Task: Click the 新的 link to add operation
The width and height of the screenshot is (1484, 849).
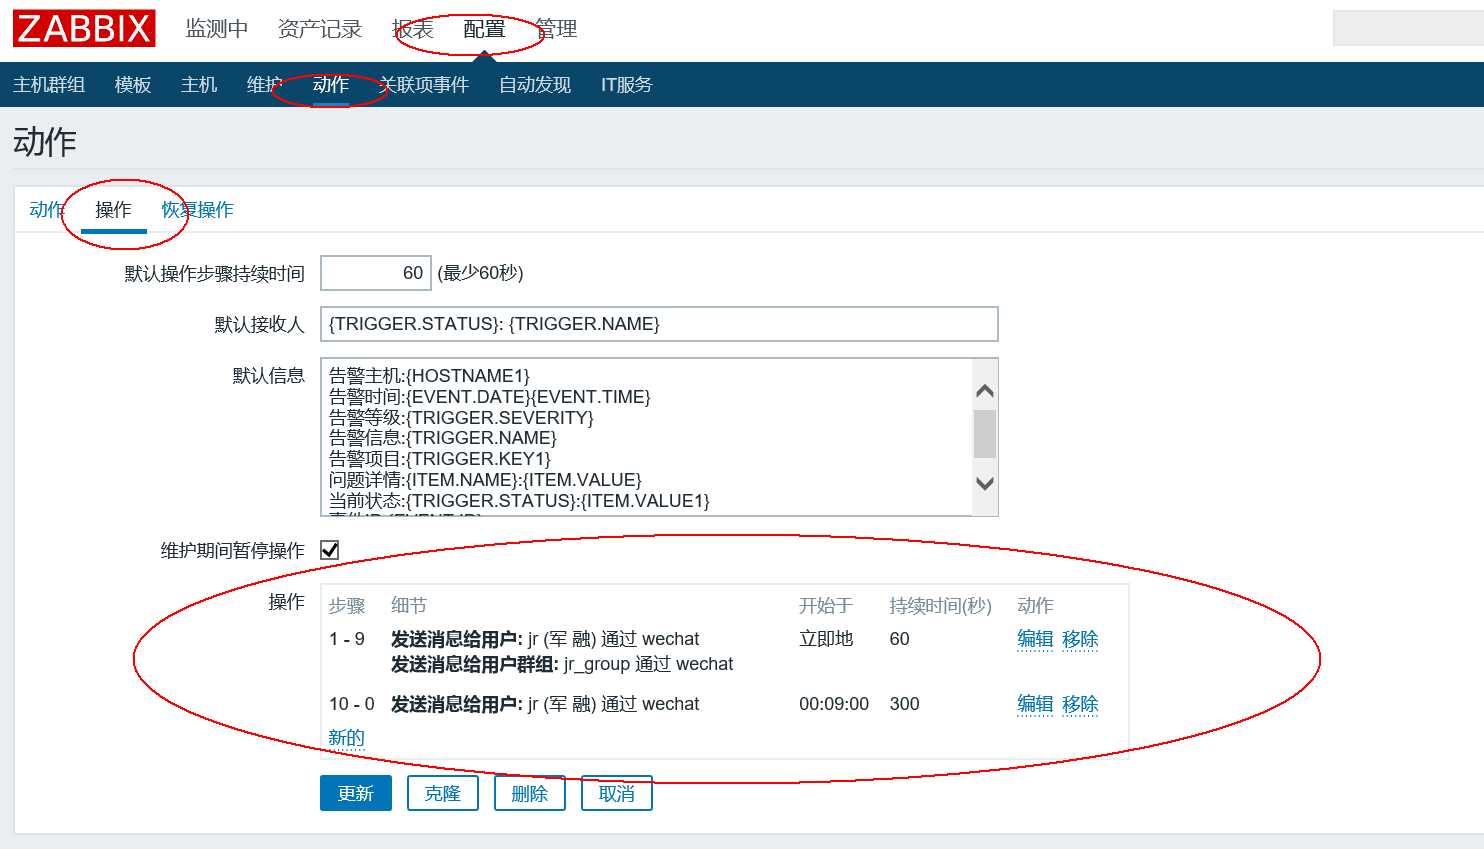Action: coord(347,738)
